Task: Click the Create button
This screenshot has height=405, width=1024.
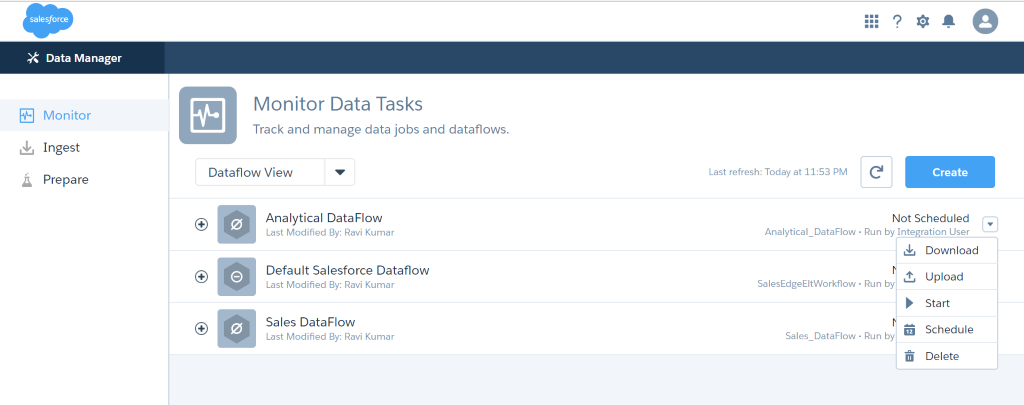Action: click(x=950, y=172)
